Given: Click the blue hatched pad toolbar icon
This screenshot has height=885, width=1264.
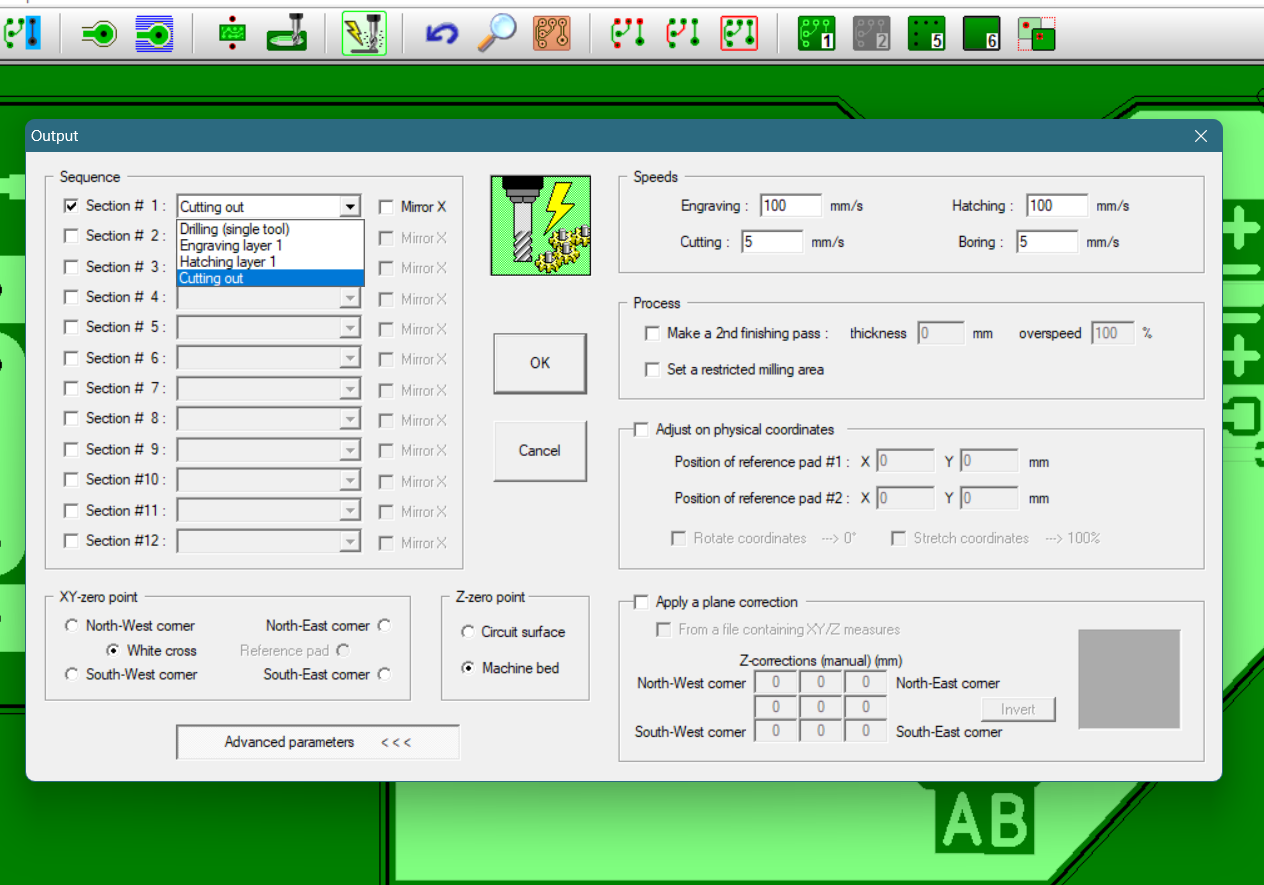Looking at the screenshot, I should tap(154, 34).
